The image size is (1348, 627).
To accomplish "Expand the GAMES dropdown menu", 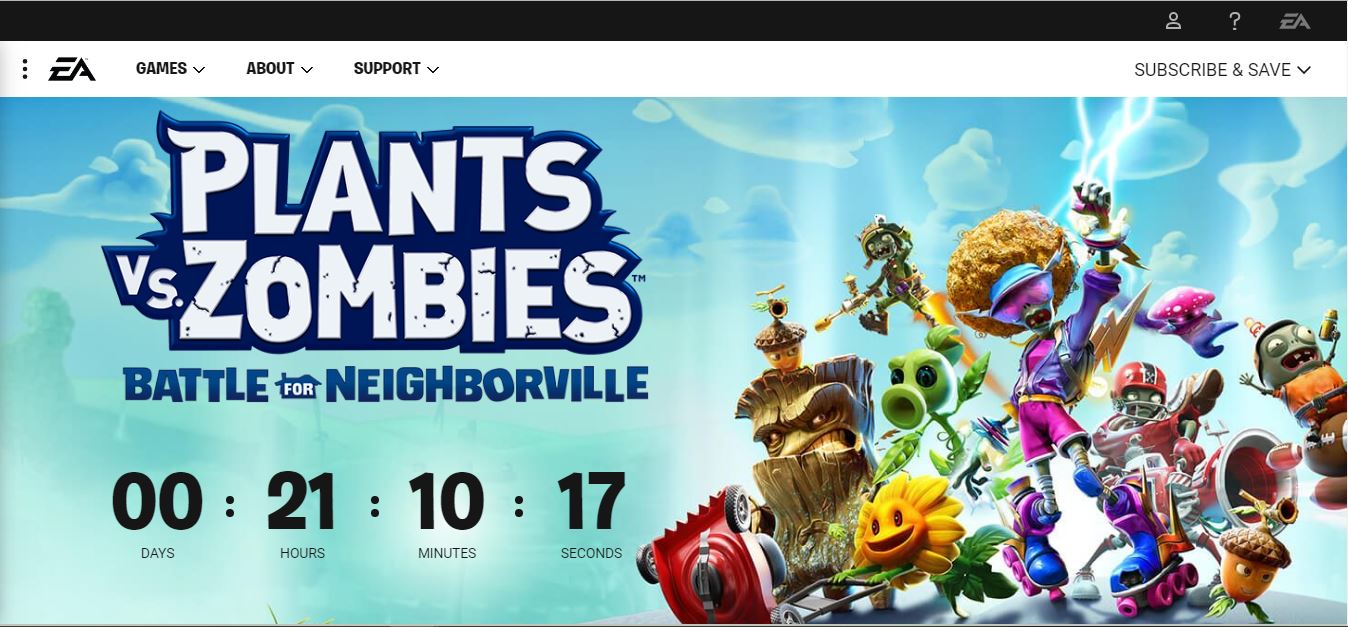I will coord(170,69).
